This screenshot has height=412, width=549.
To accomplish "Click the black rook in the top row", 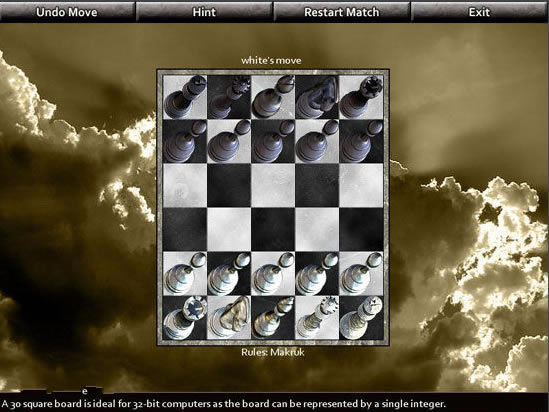I will [x=361, y=97].
